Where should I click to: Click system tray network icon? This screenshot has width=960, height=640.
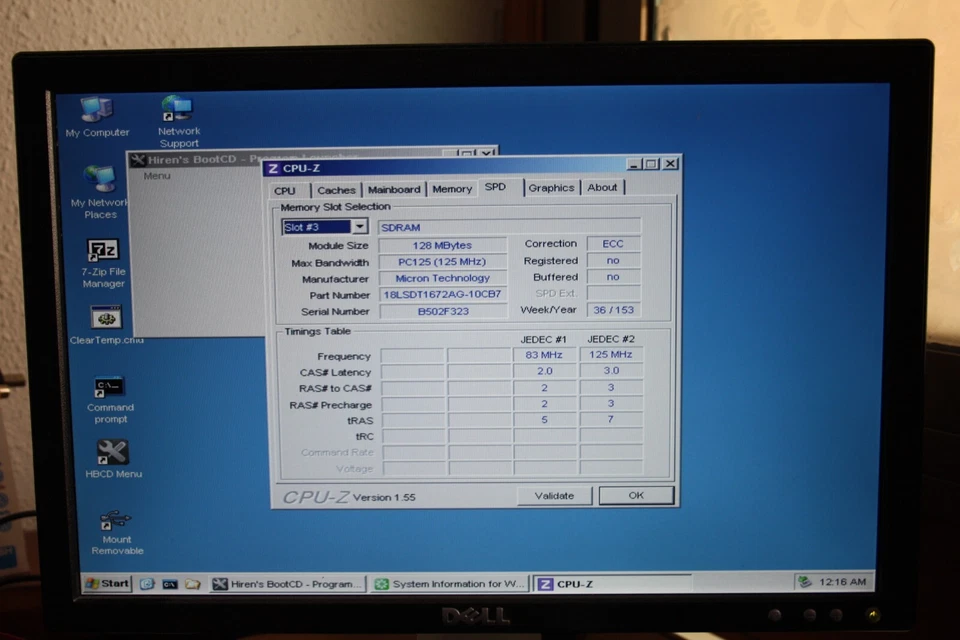804,582
